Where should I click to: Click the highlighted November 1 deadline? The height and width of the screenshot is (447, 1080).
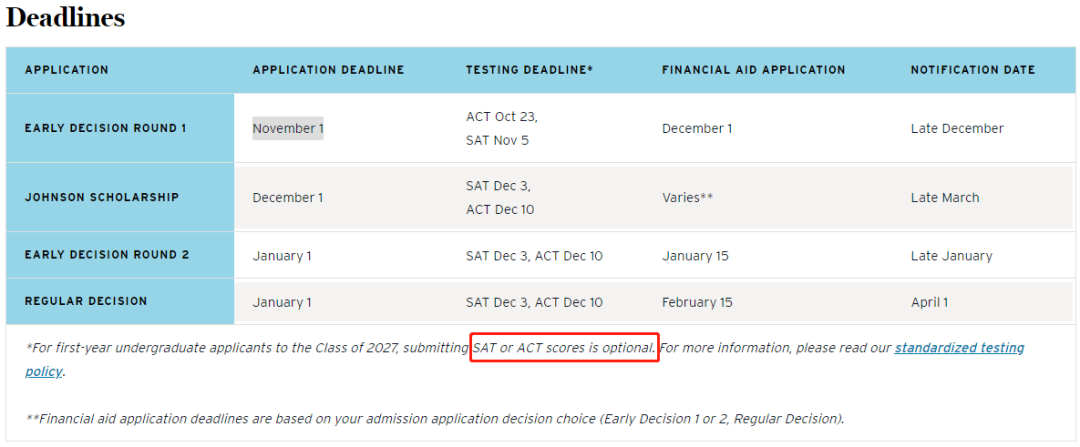coord(287,128)
